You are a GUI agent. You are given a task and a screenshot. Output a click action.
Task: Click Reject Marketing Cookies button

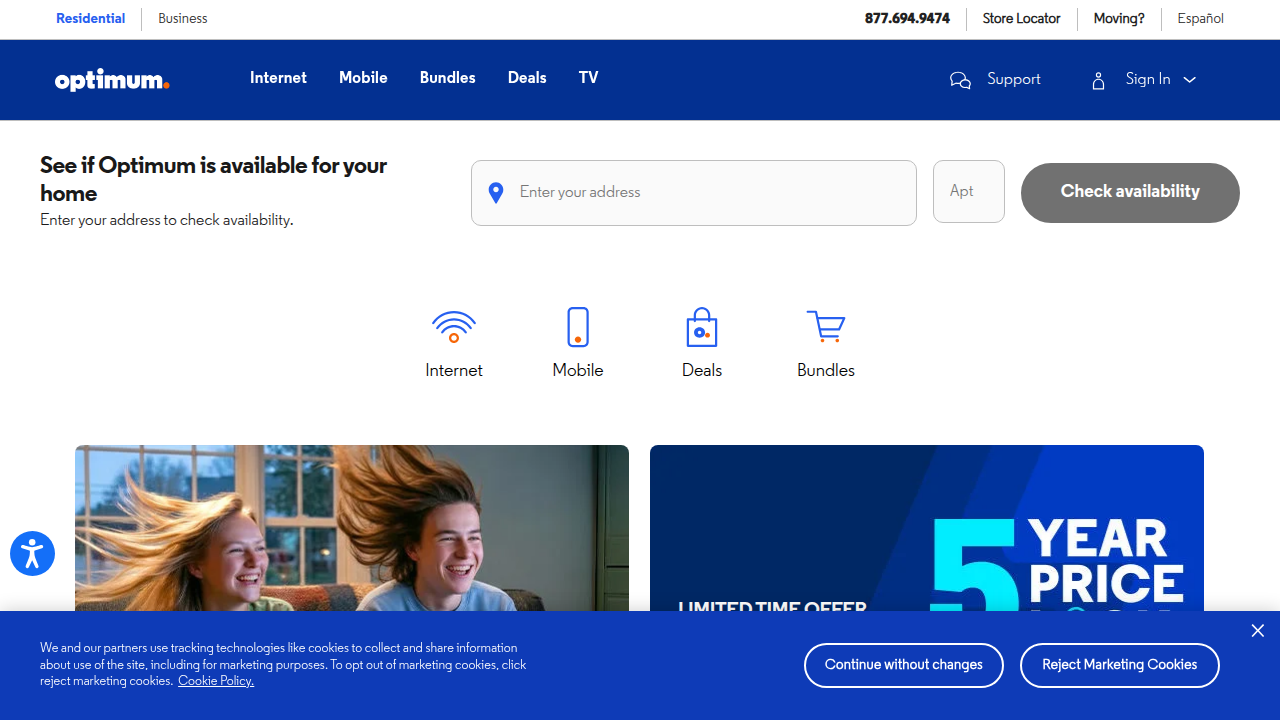(x=1120, y=665)
